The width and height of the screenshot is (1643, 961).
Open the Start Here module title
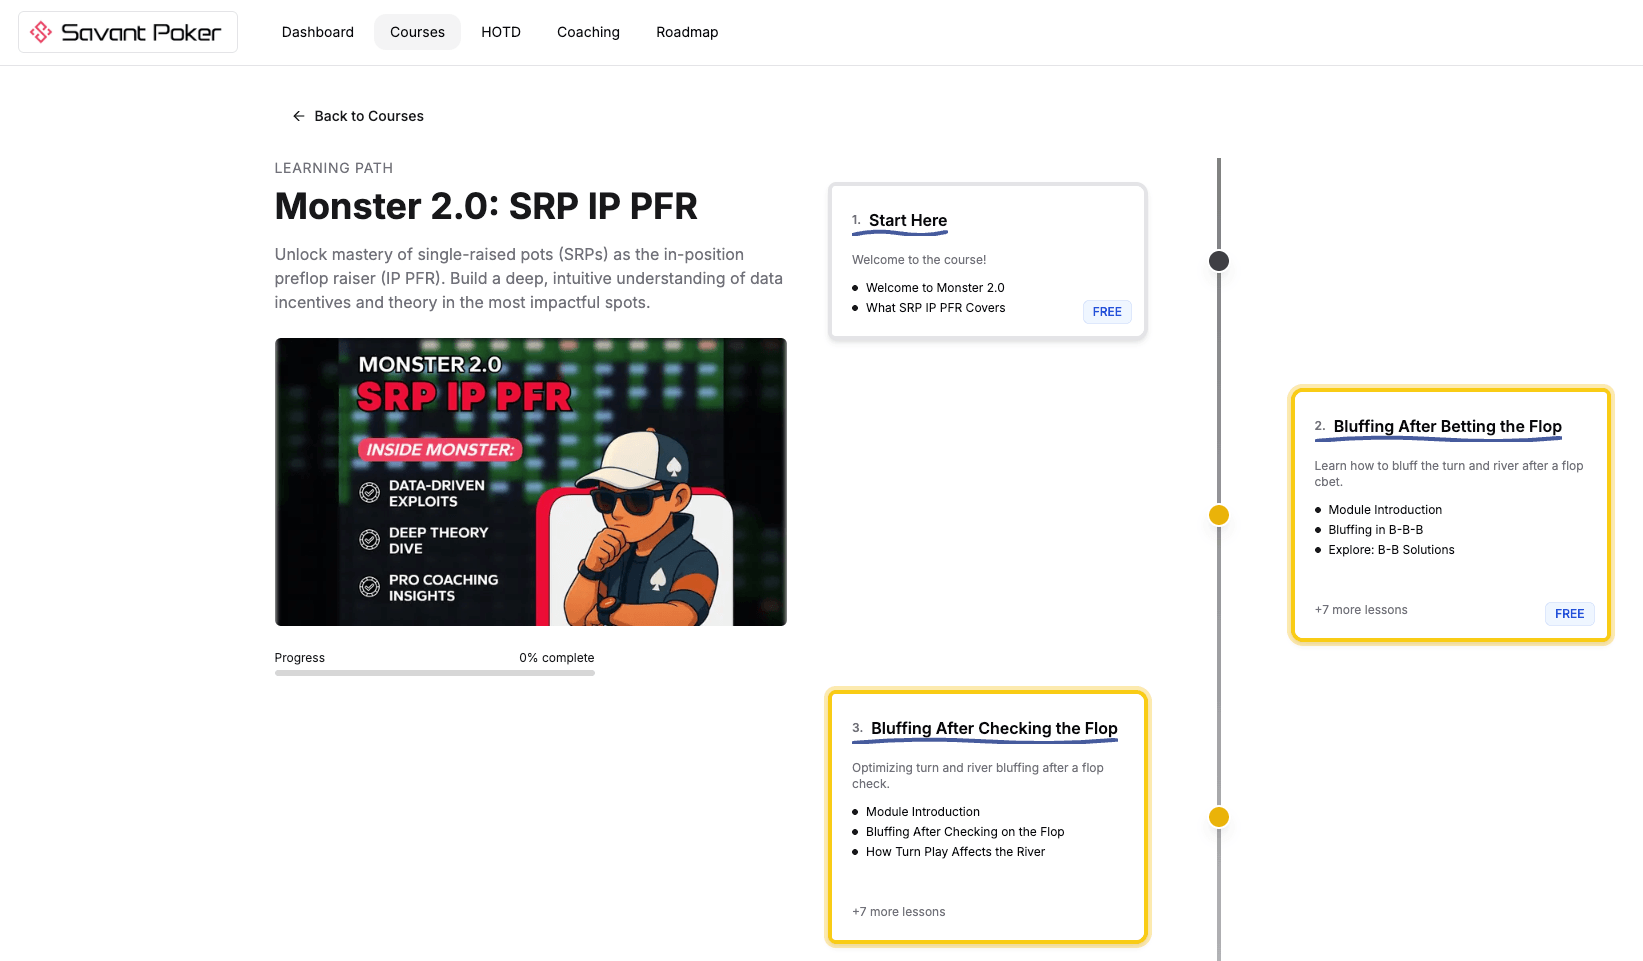point(908,220)
